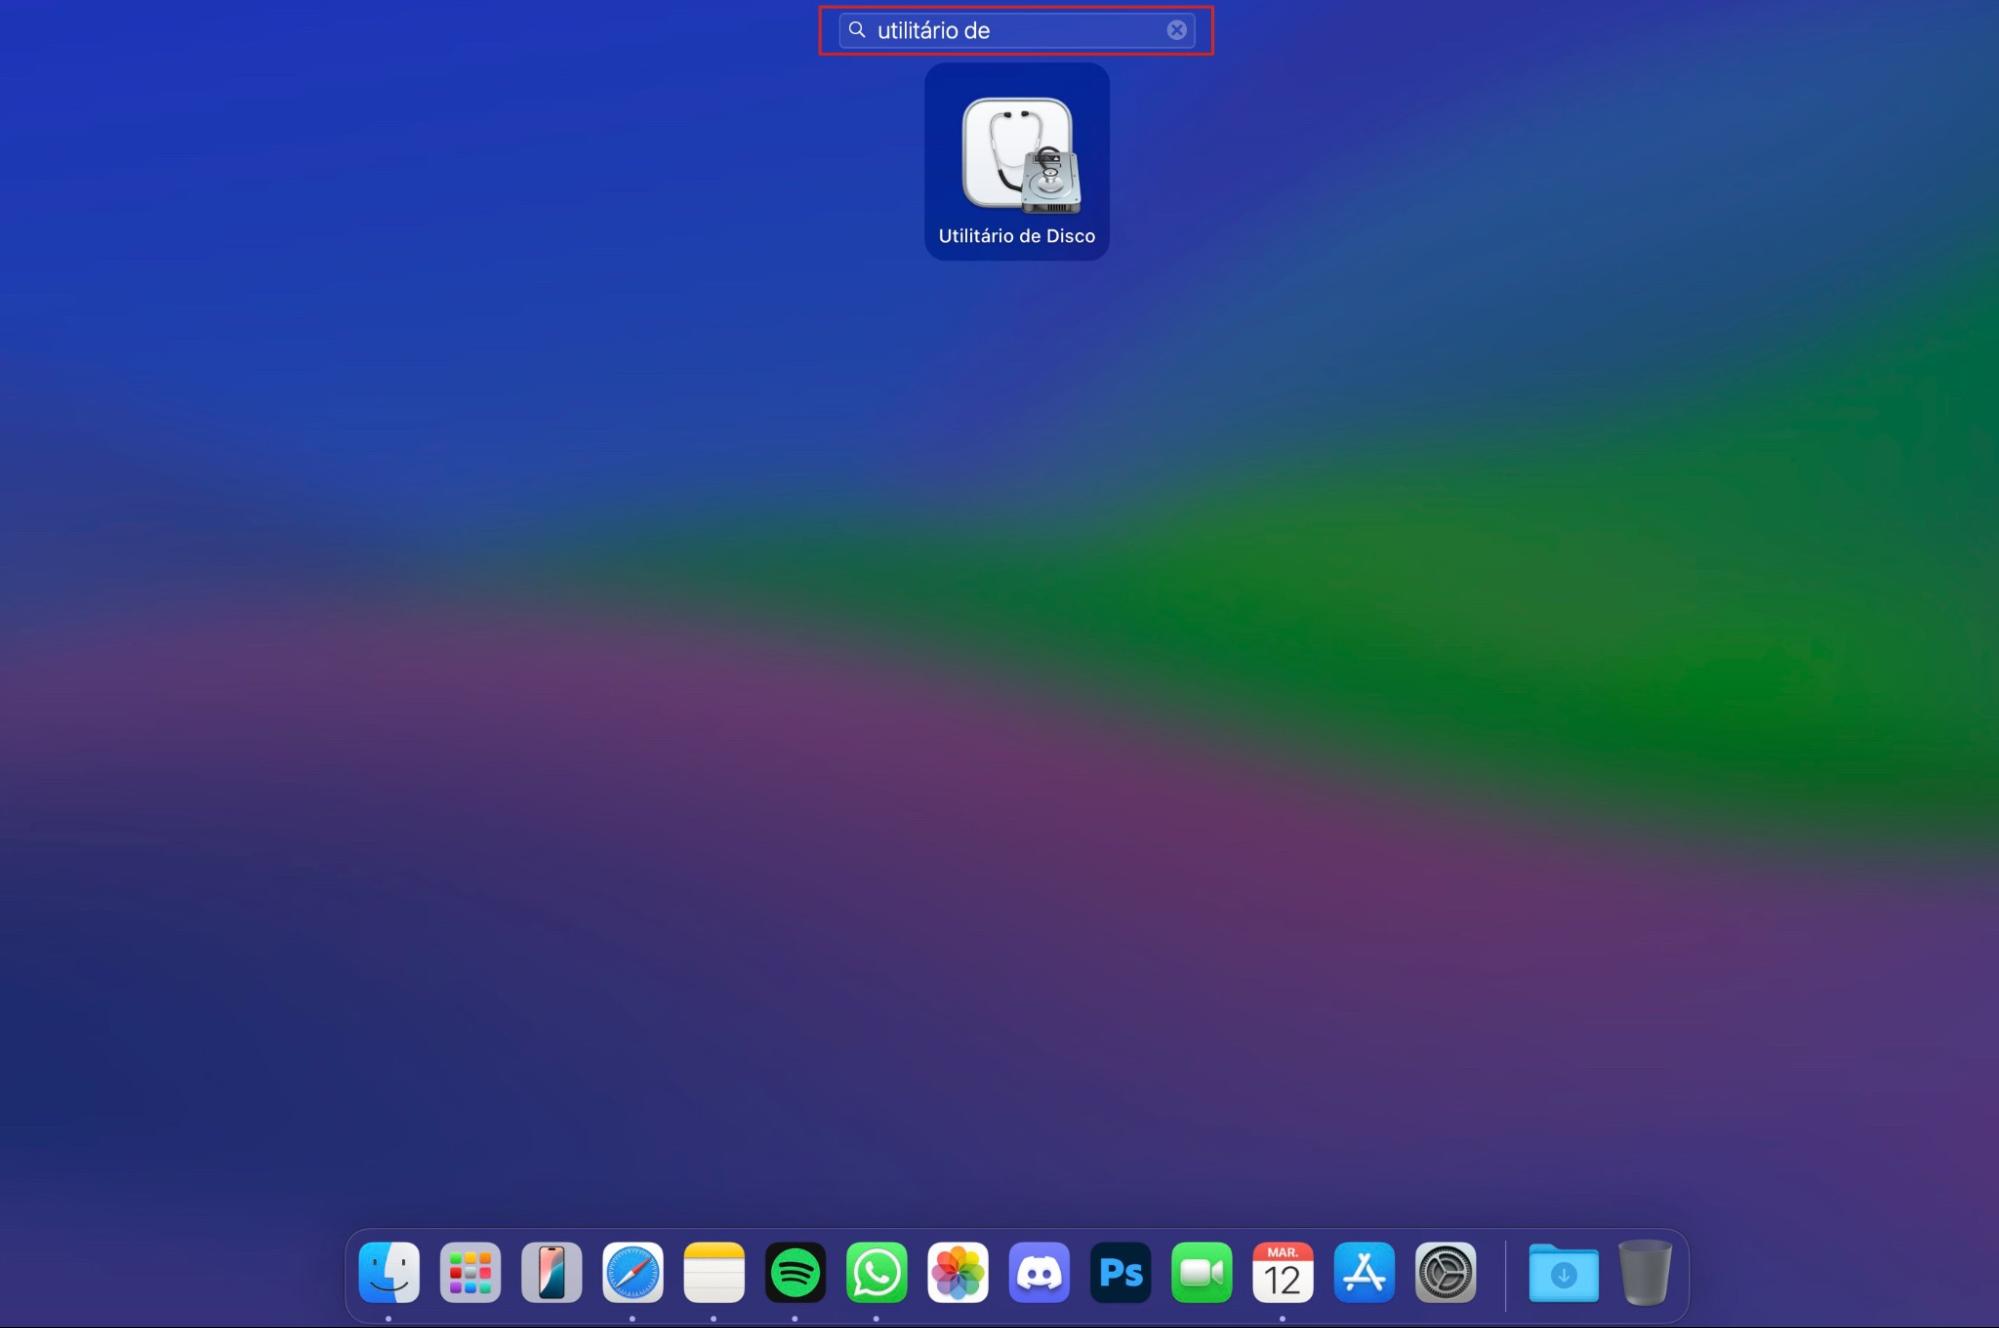1999x1328 pixels.
Task: Launch Safari from the Dock
Action: pos(633,1273)
